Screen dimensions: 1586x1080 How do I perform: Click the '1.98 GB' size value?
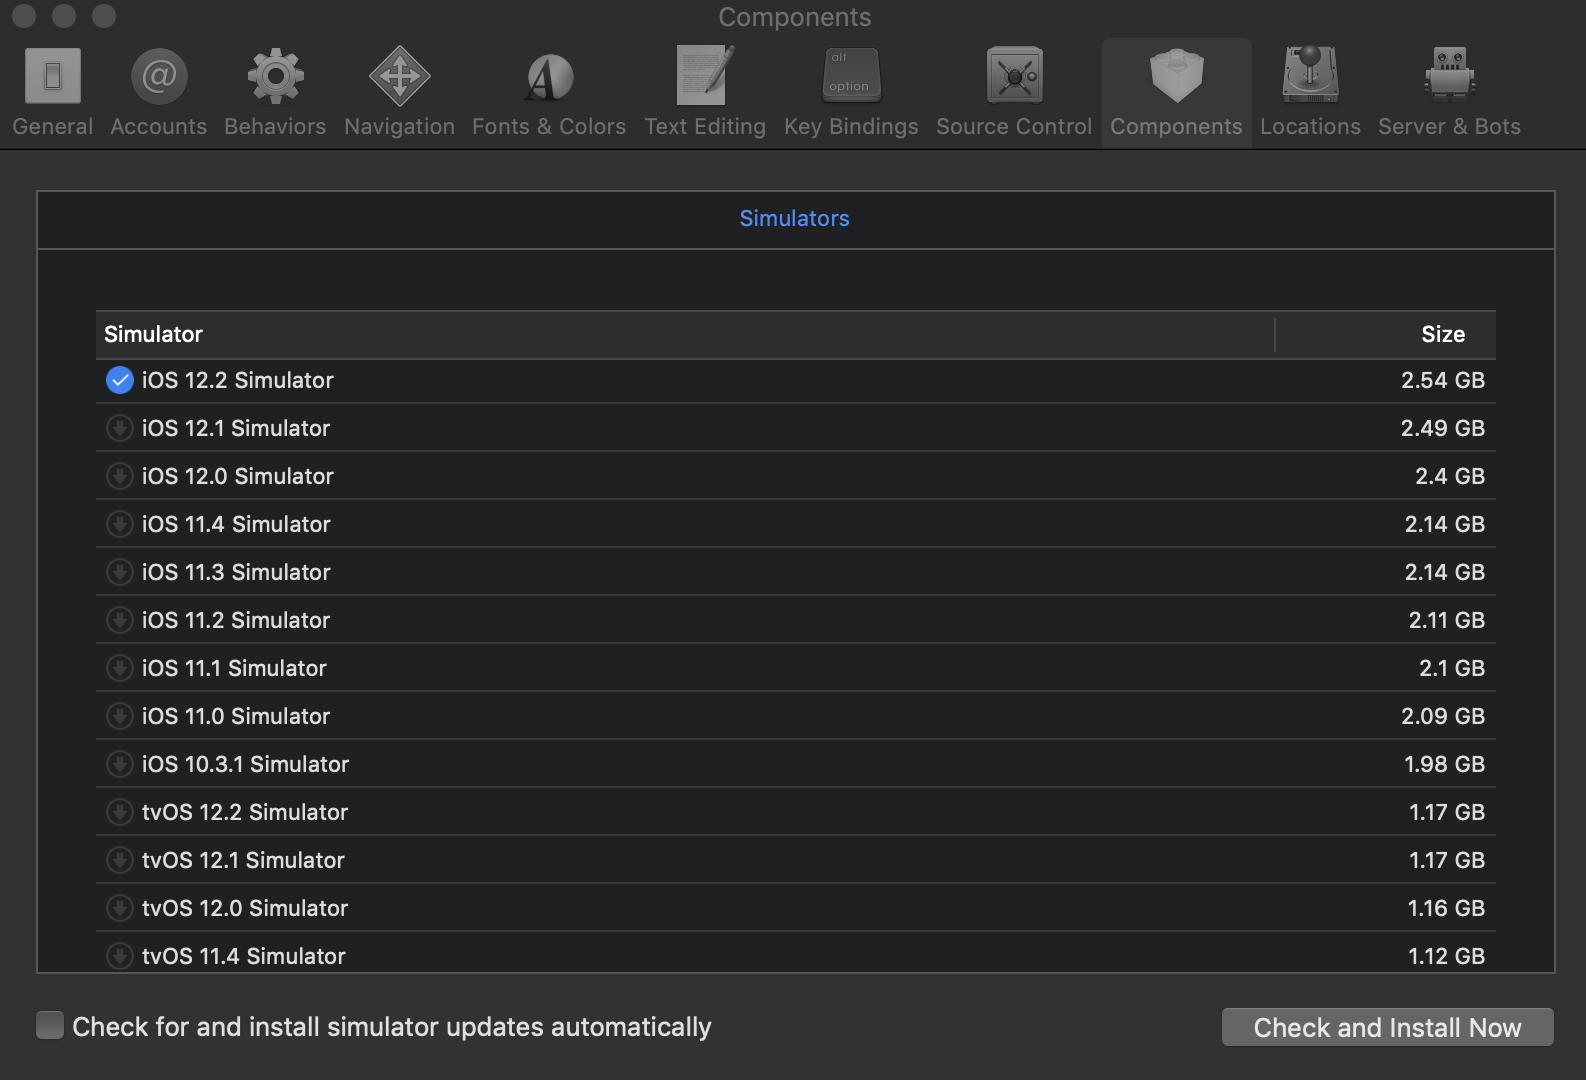pyautogui.click(x=1445, y=764)
